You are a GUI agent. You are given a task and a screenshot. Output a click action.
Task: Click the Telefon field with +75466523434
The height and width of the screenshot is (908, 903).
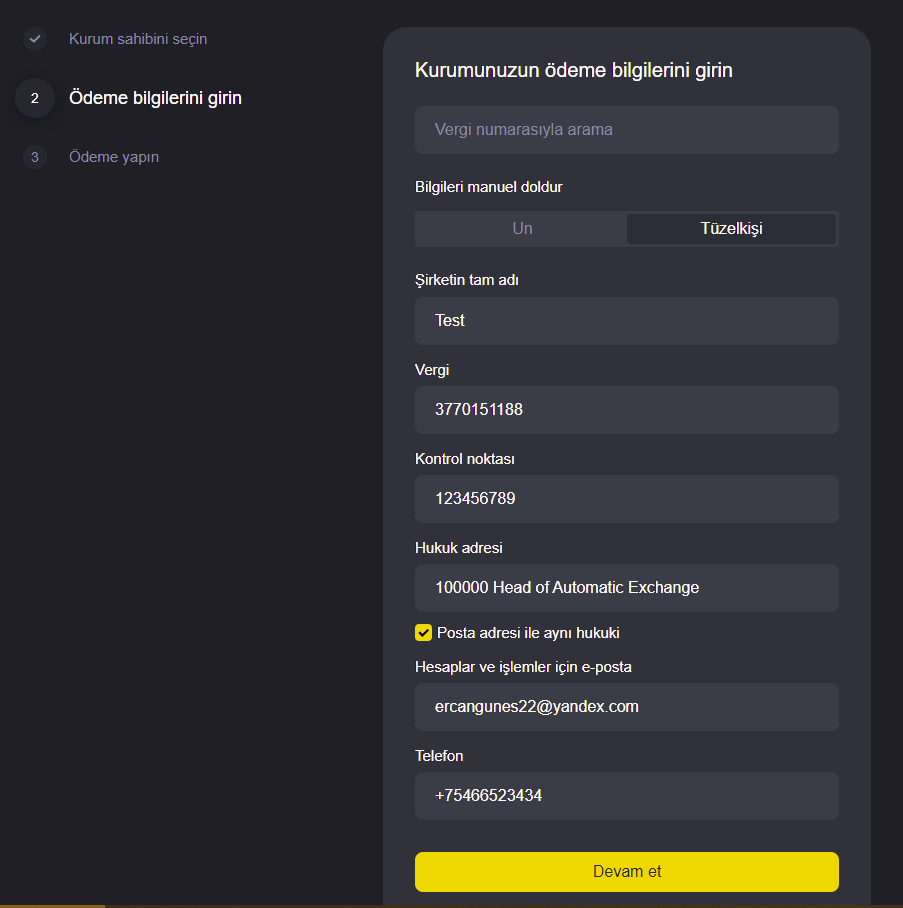[x=627, y=796]
